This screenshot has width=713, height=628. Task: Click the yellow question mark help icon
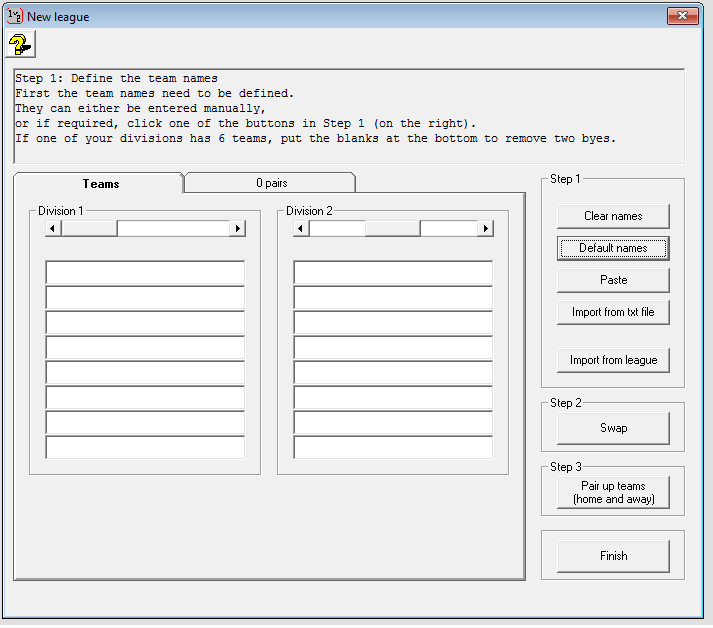[20, 43]
